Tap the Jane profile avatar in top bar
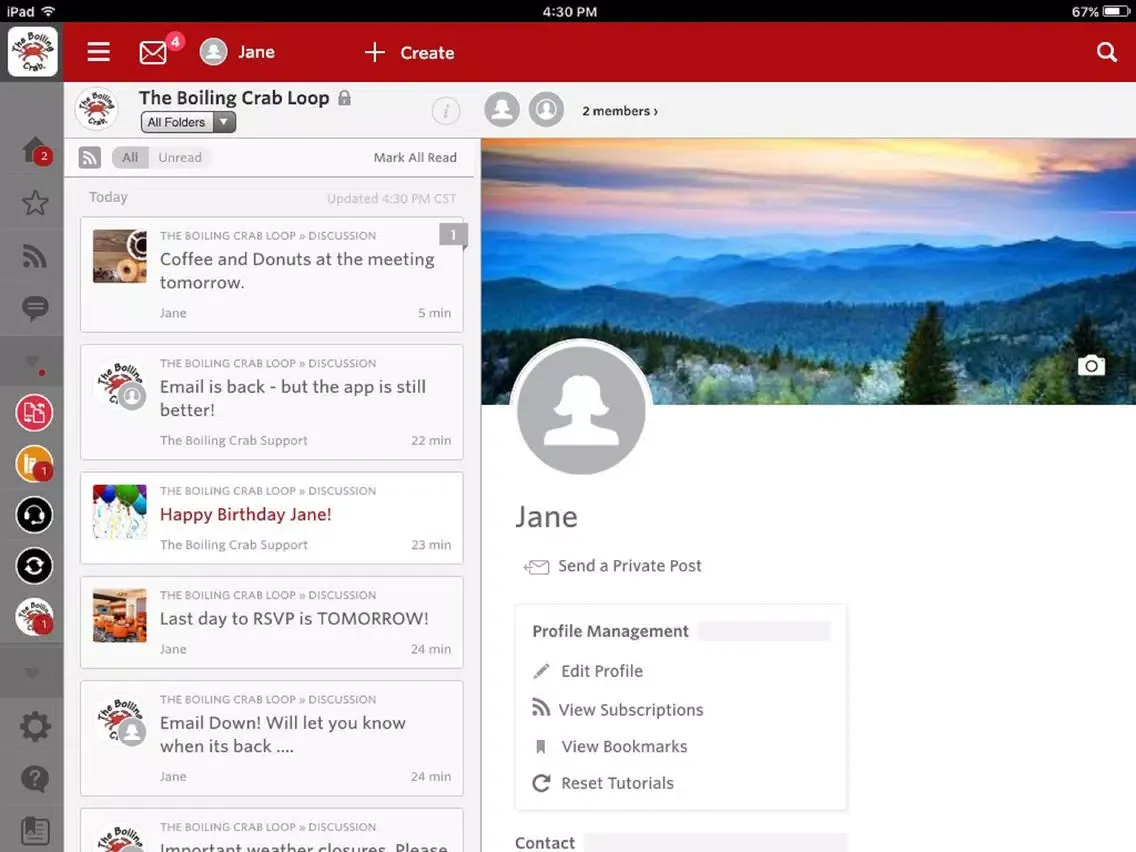The image size is (1136, 852). pos(213,52)
